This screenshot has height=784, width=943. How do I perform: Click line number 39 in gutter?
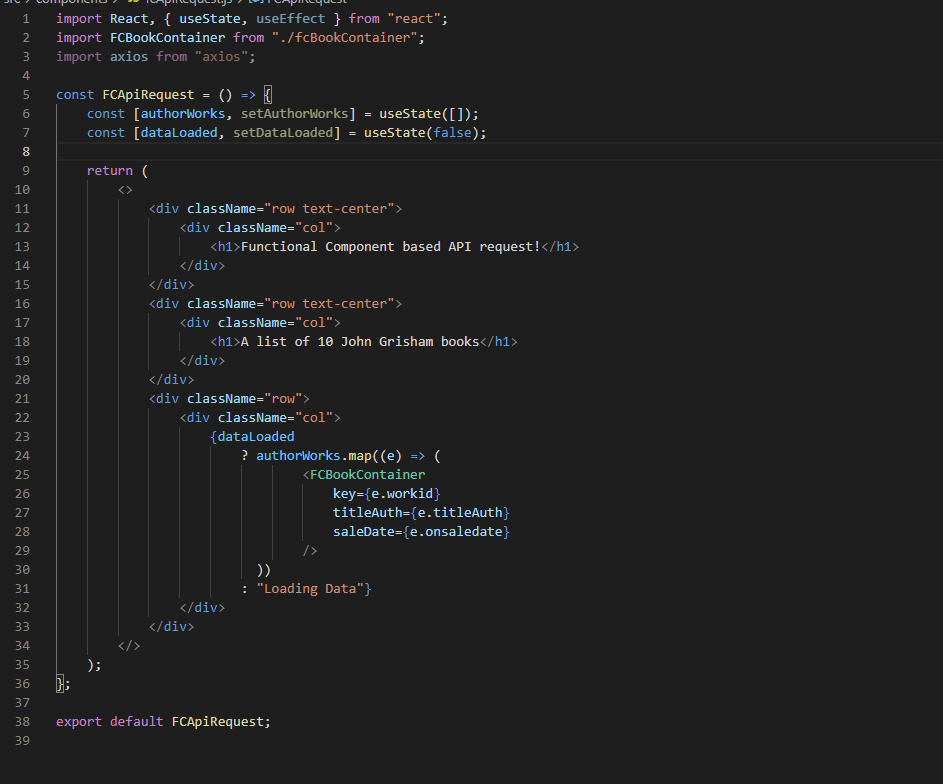click(22, 741)
